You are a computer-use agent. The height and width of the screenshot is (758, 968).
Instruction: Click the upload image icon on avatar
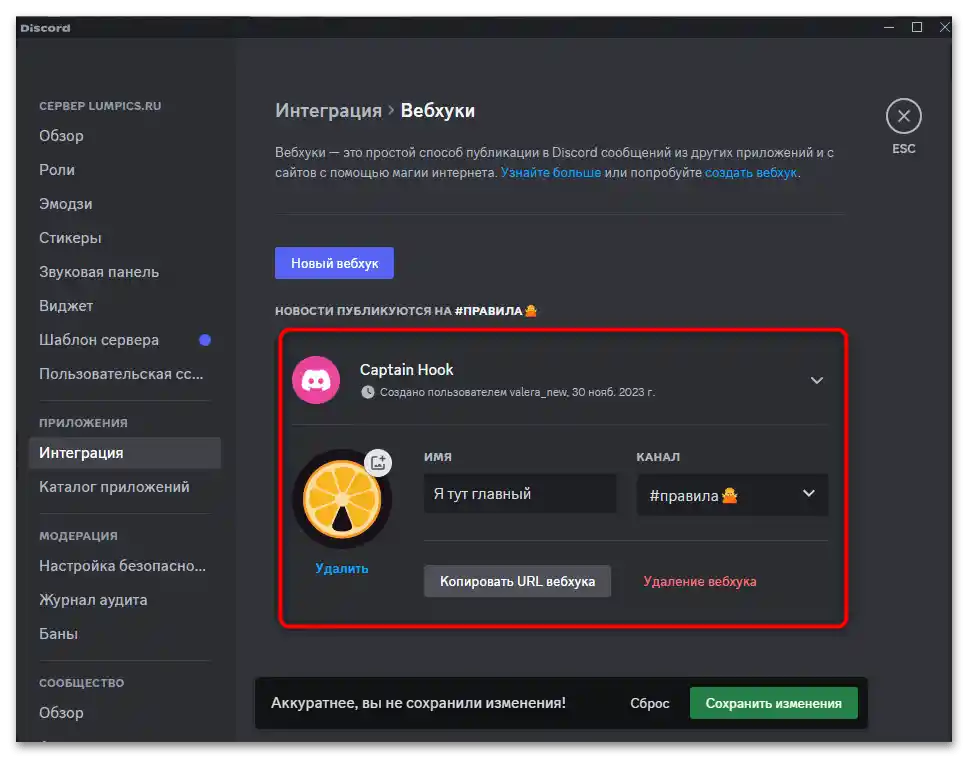pyautogui.click(x=378, y=462)
